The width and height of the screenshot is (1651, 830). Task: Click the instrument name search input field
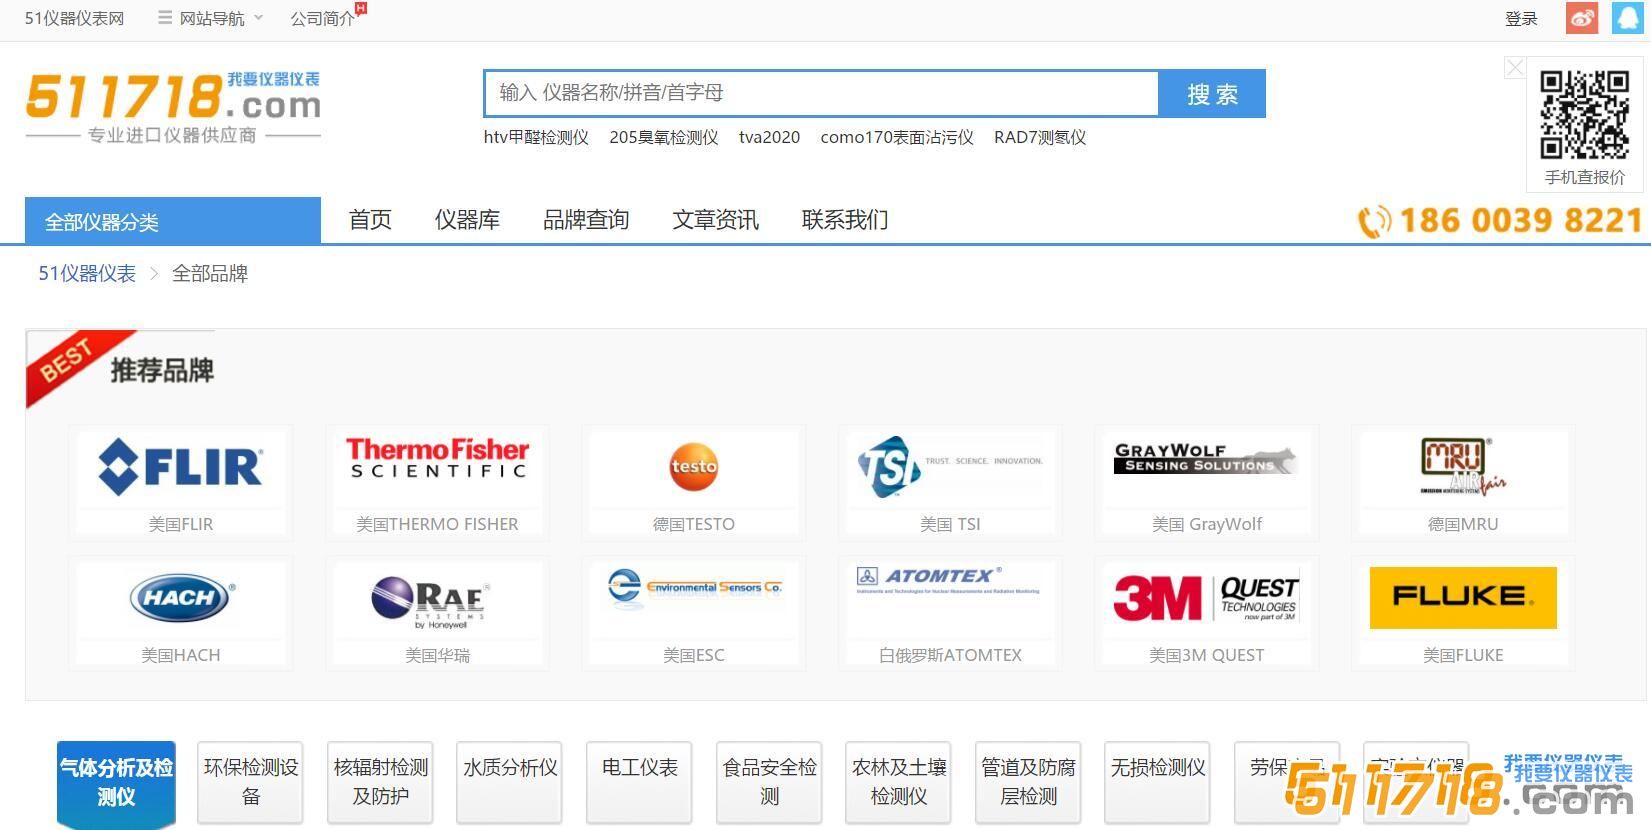tap(820, 93)
